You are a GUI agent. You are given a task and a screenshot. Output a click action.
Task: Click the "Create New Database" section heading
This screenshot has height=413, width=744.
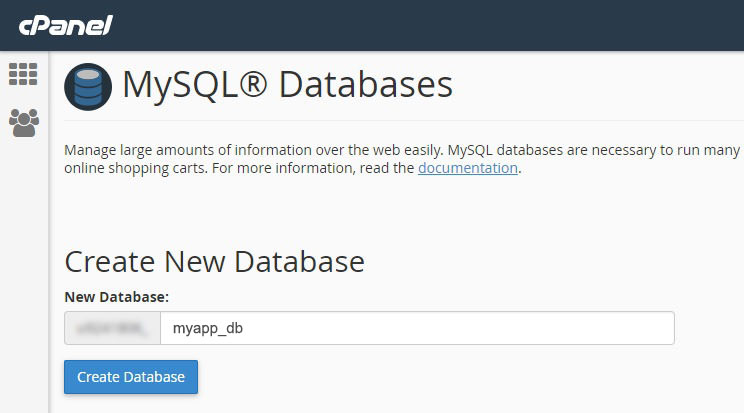tap(214, 262)
